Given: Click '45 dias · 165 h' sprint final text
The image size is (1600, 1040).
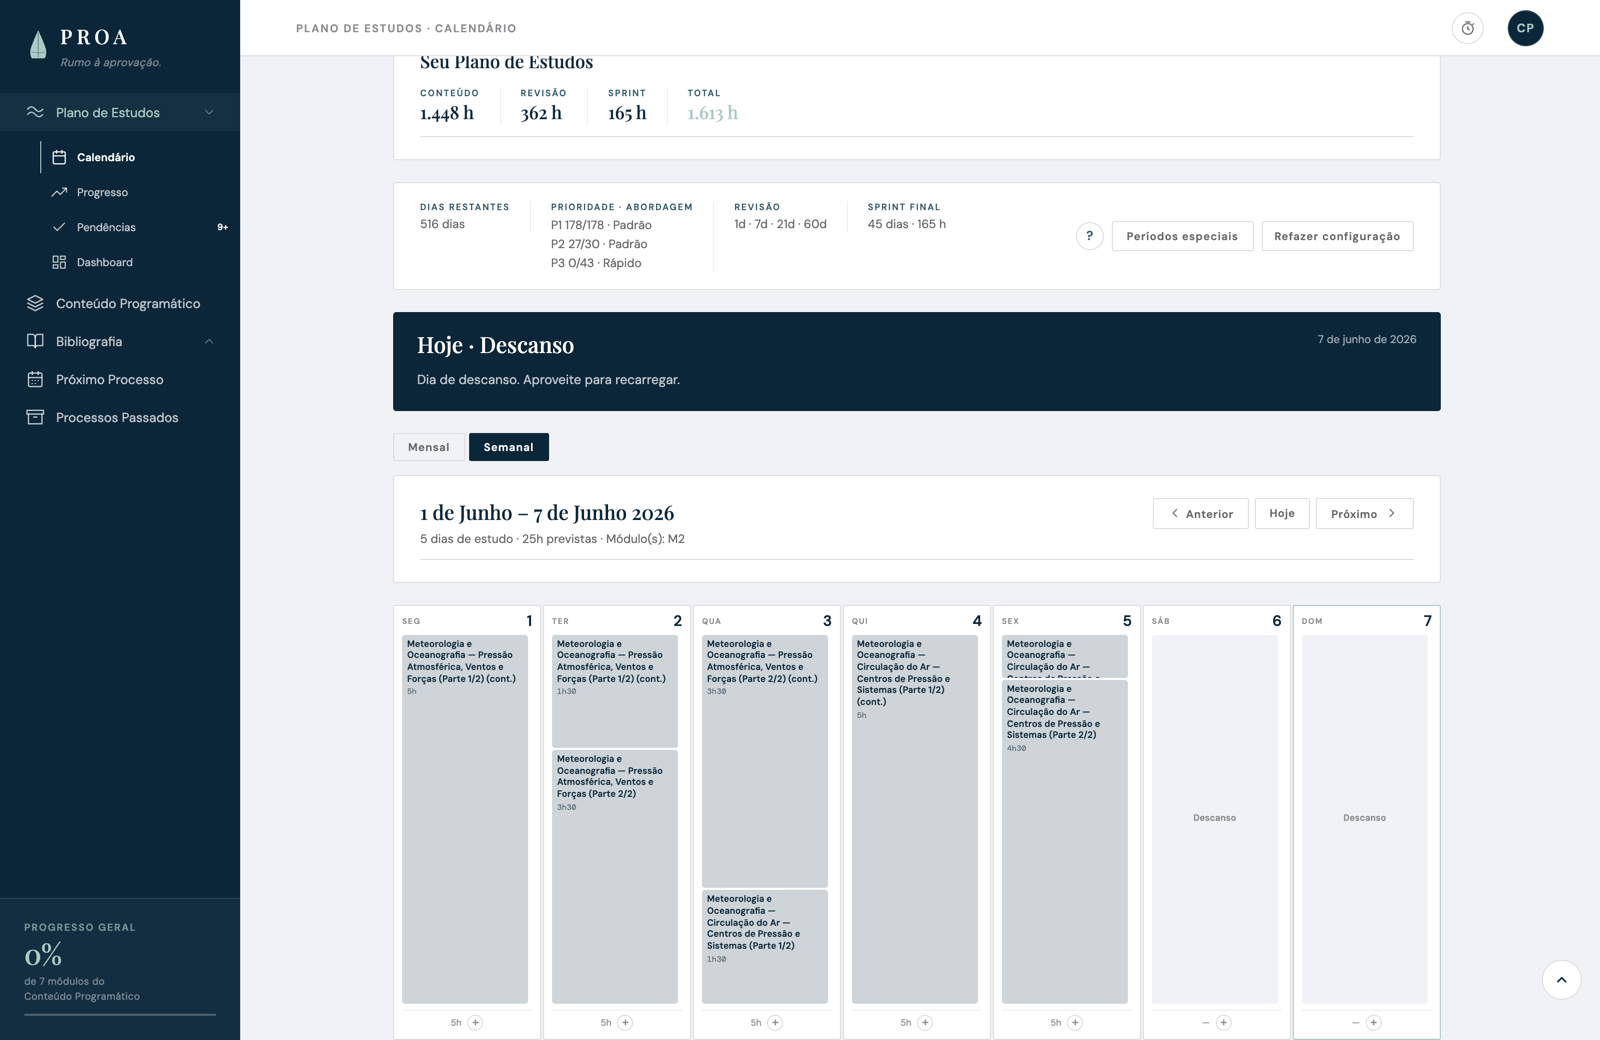Looking at the screenshot, I should click(x=907, y=224).
